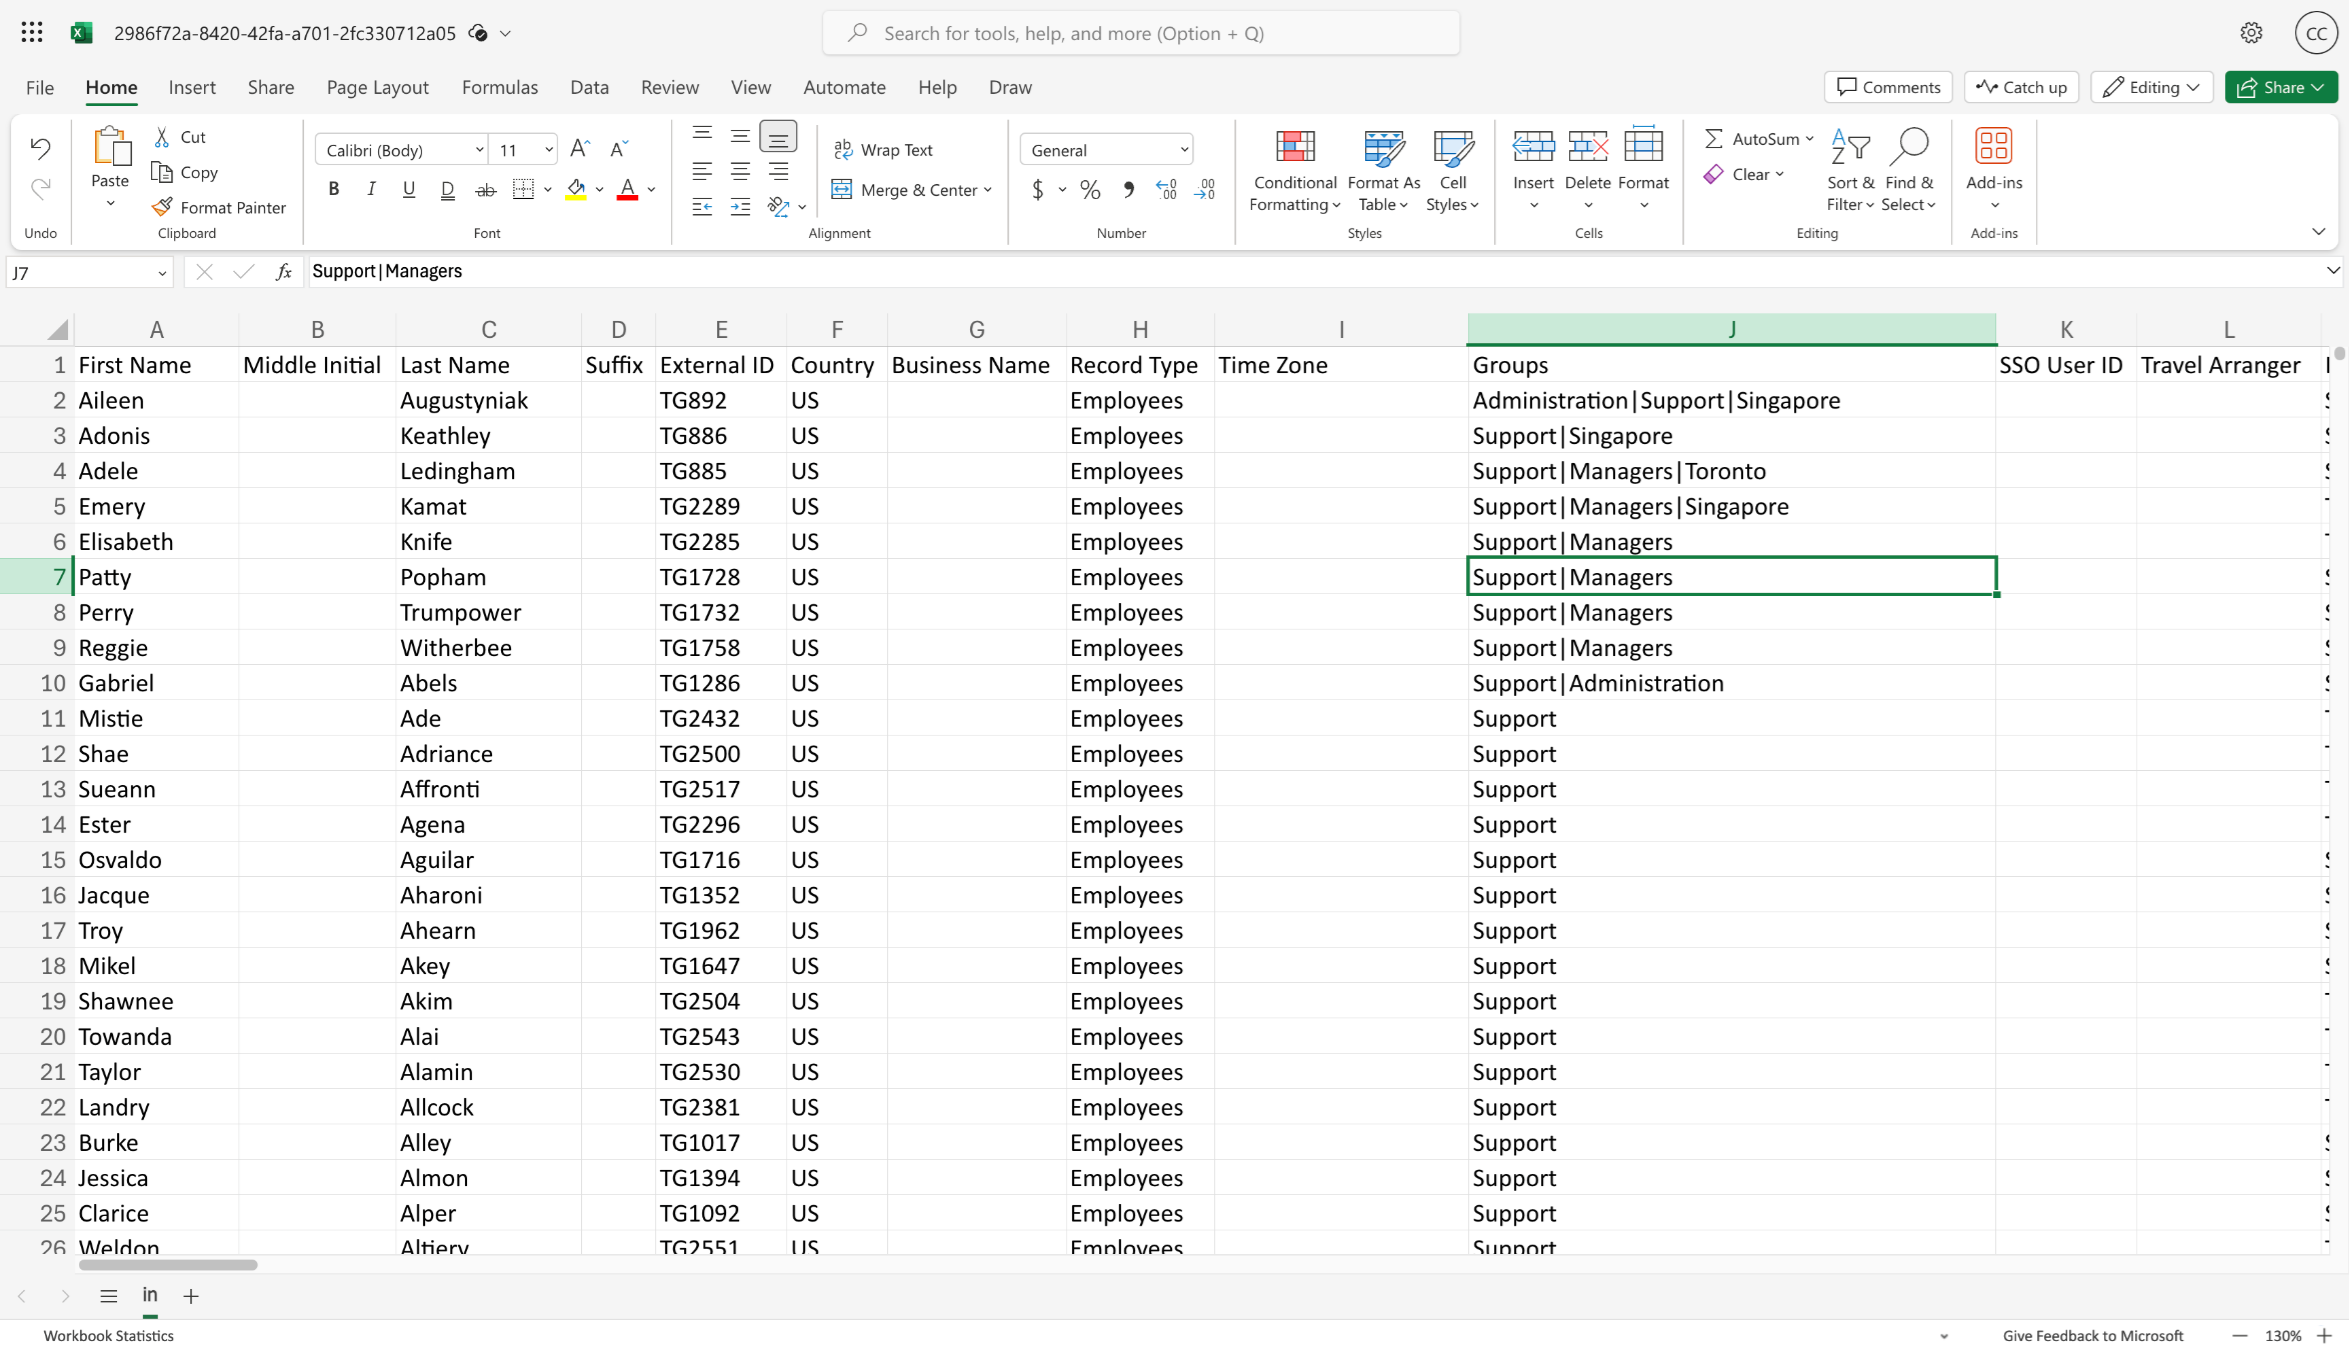Toggle the Editing mode selector
The image size is (2349, 1350).
(x=2151, y=87)
